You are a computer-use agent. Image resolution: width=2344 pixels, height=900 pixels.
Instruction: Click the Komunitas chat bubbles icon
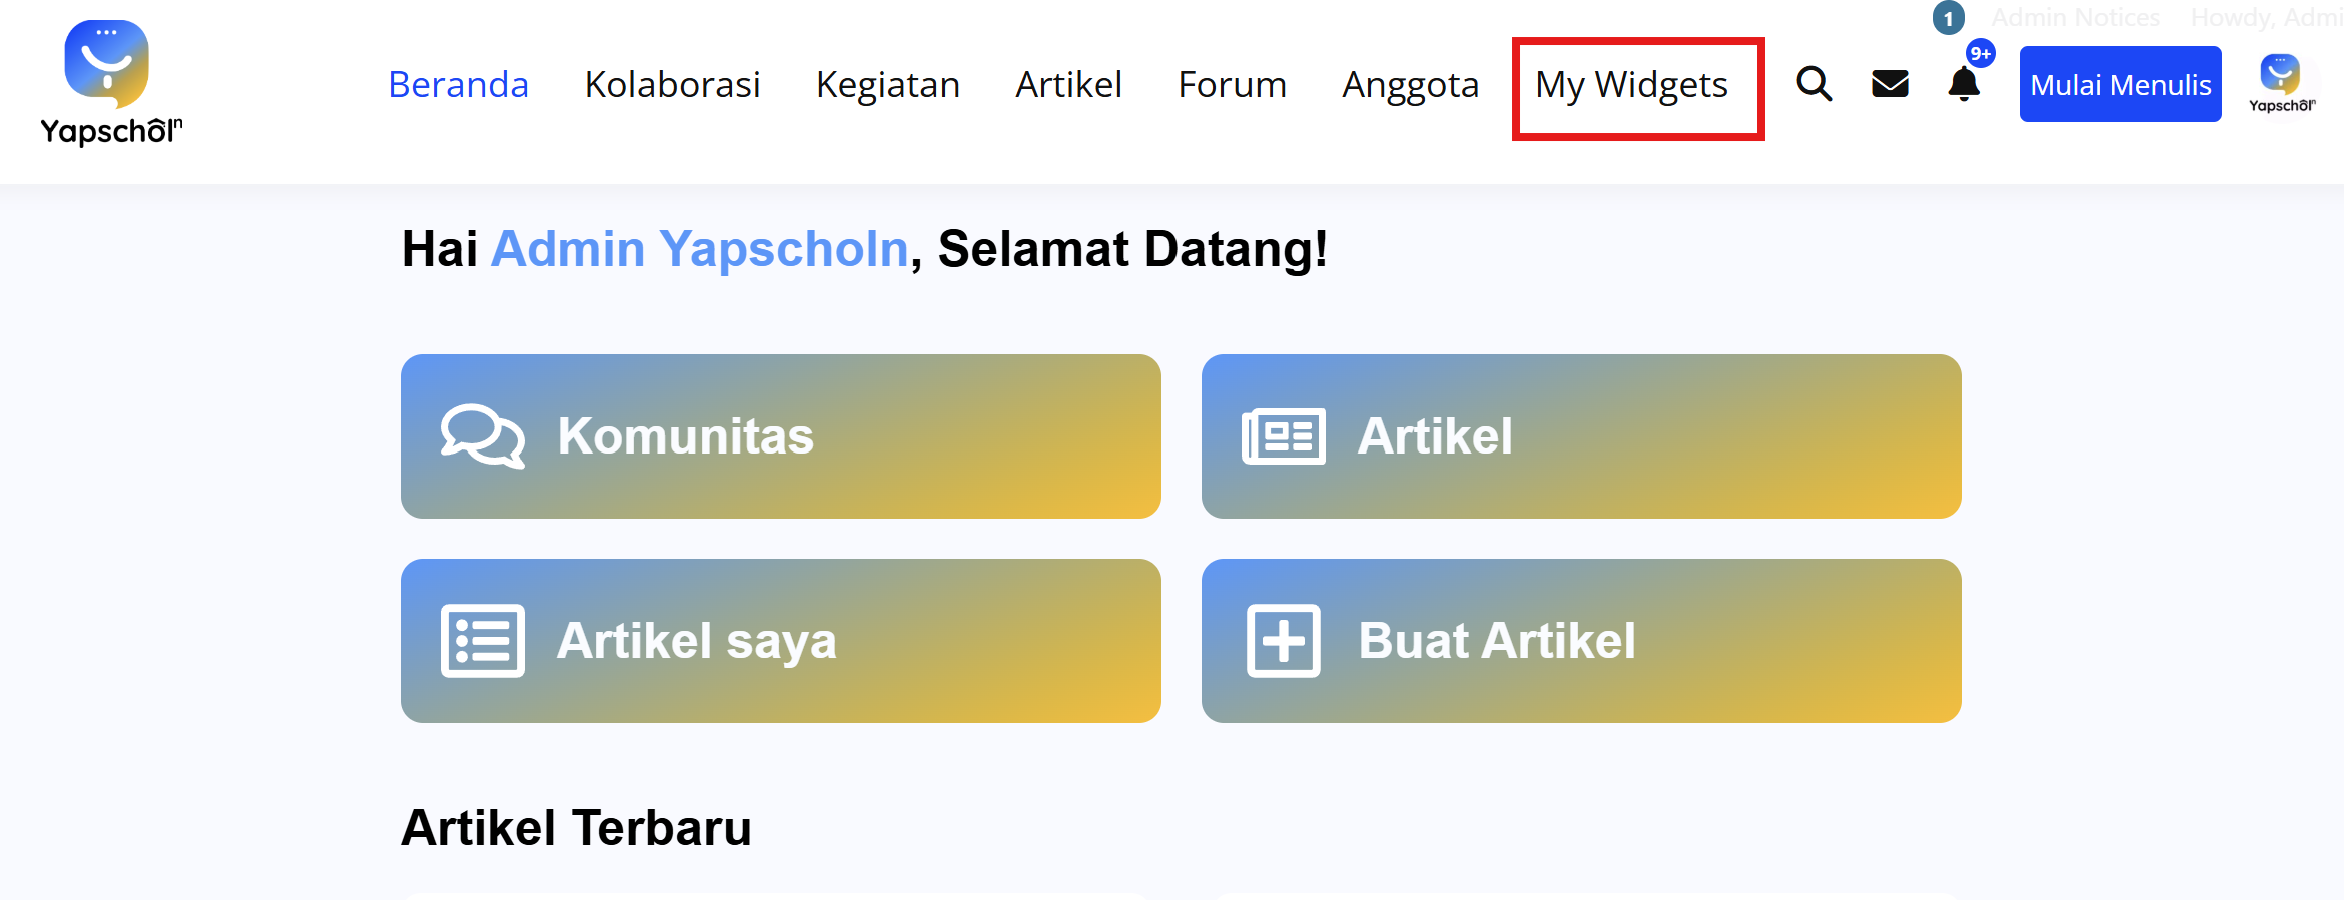point(482,437)
